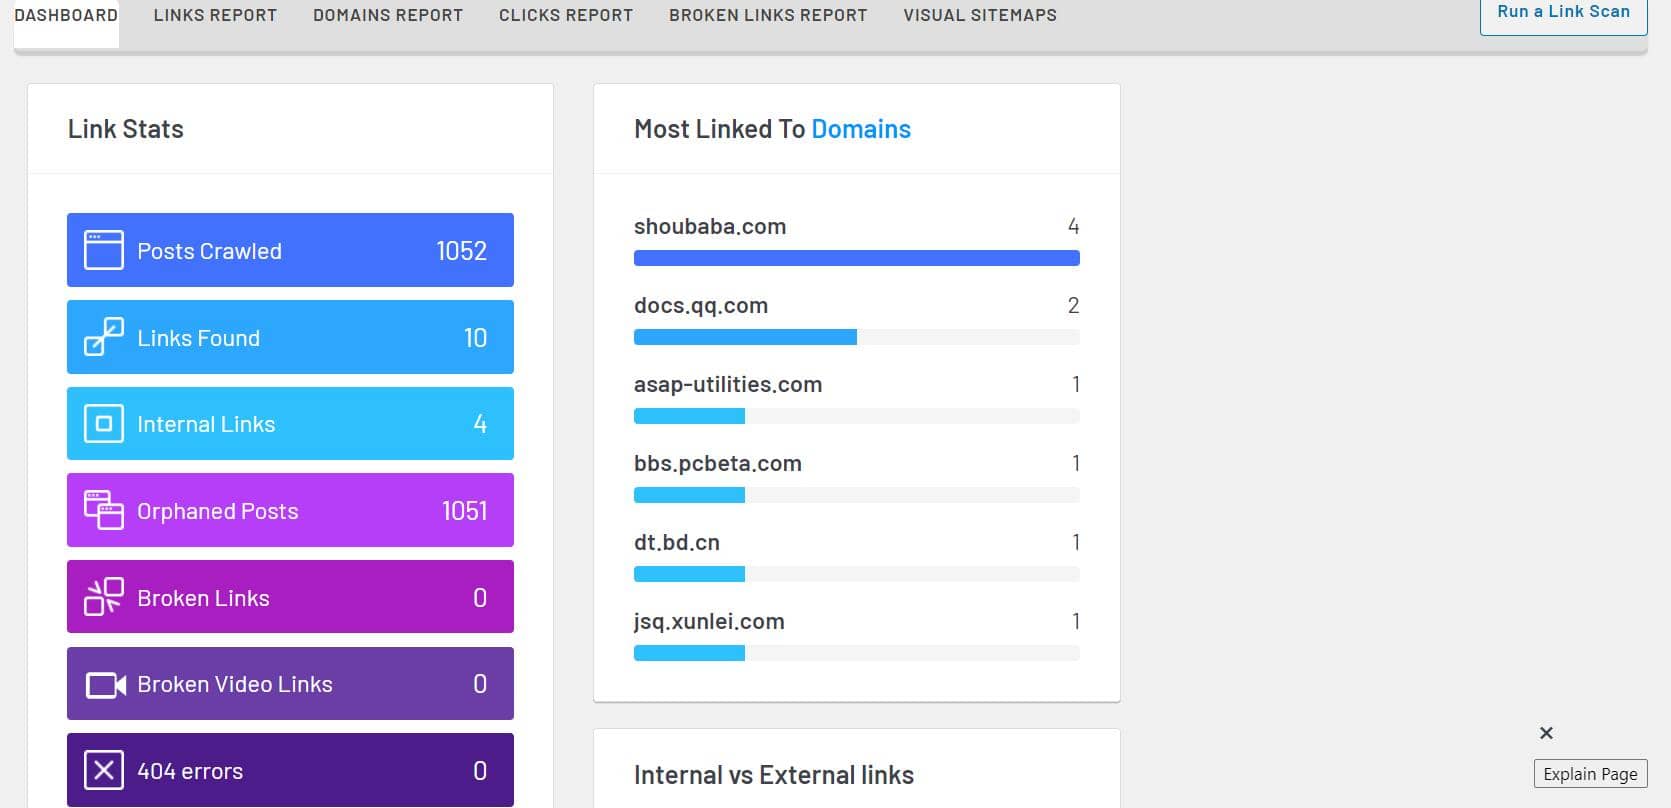Screen dimensions: 1671x808
Task: Click the Links Found chain icon
Action: pyautogui.click(x=104, y=337)
